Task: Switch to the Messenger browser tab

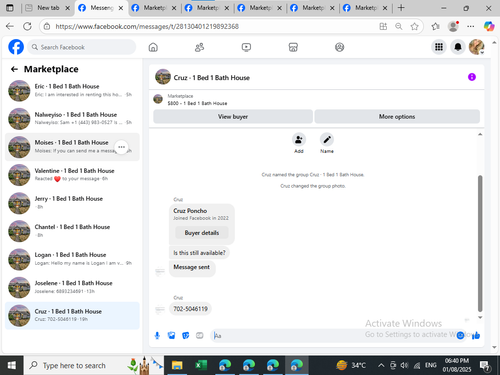Action: tap(101, 8)
